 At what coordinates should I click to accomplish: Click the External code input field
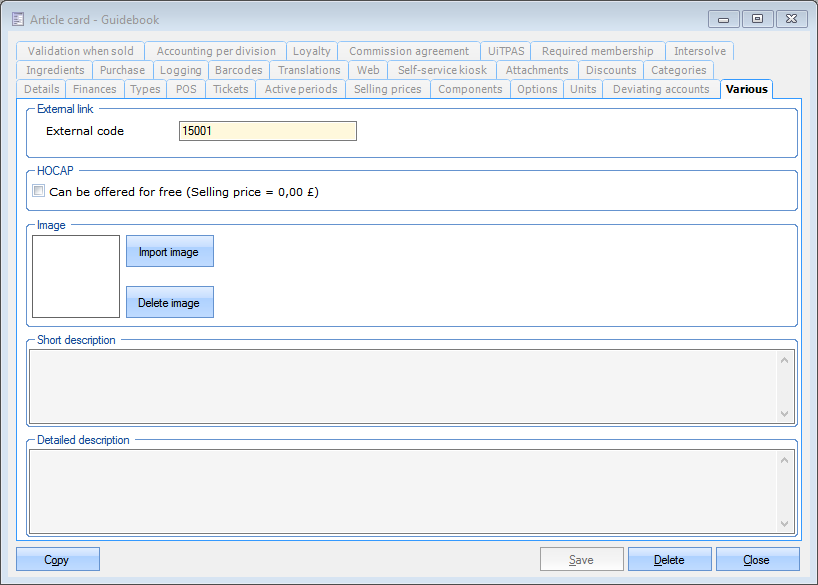(267, 131)
